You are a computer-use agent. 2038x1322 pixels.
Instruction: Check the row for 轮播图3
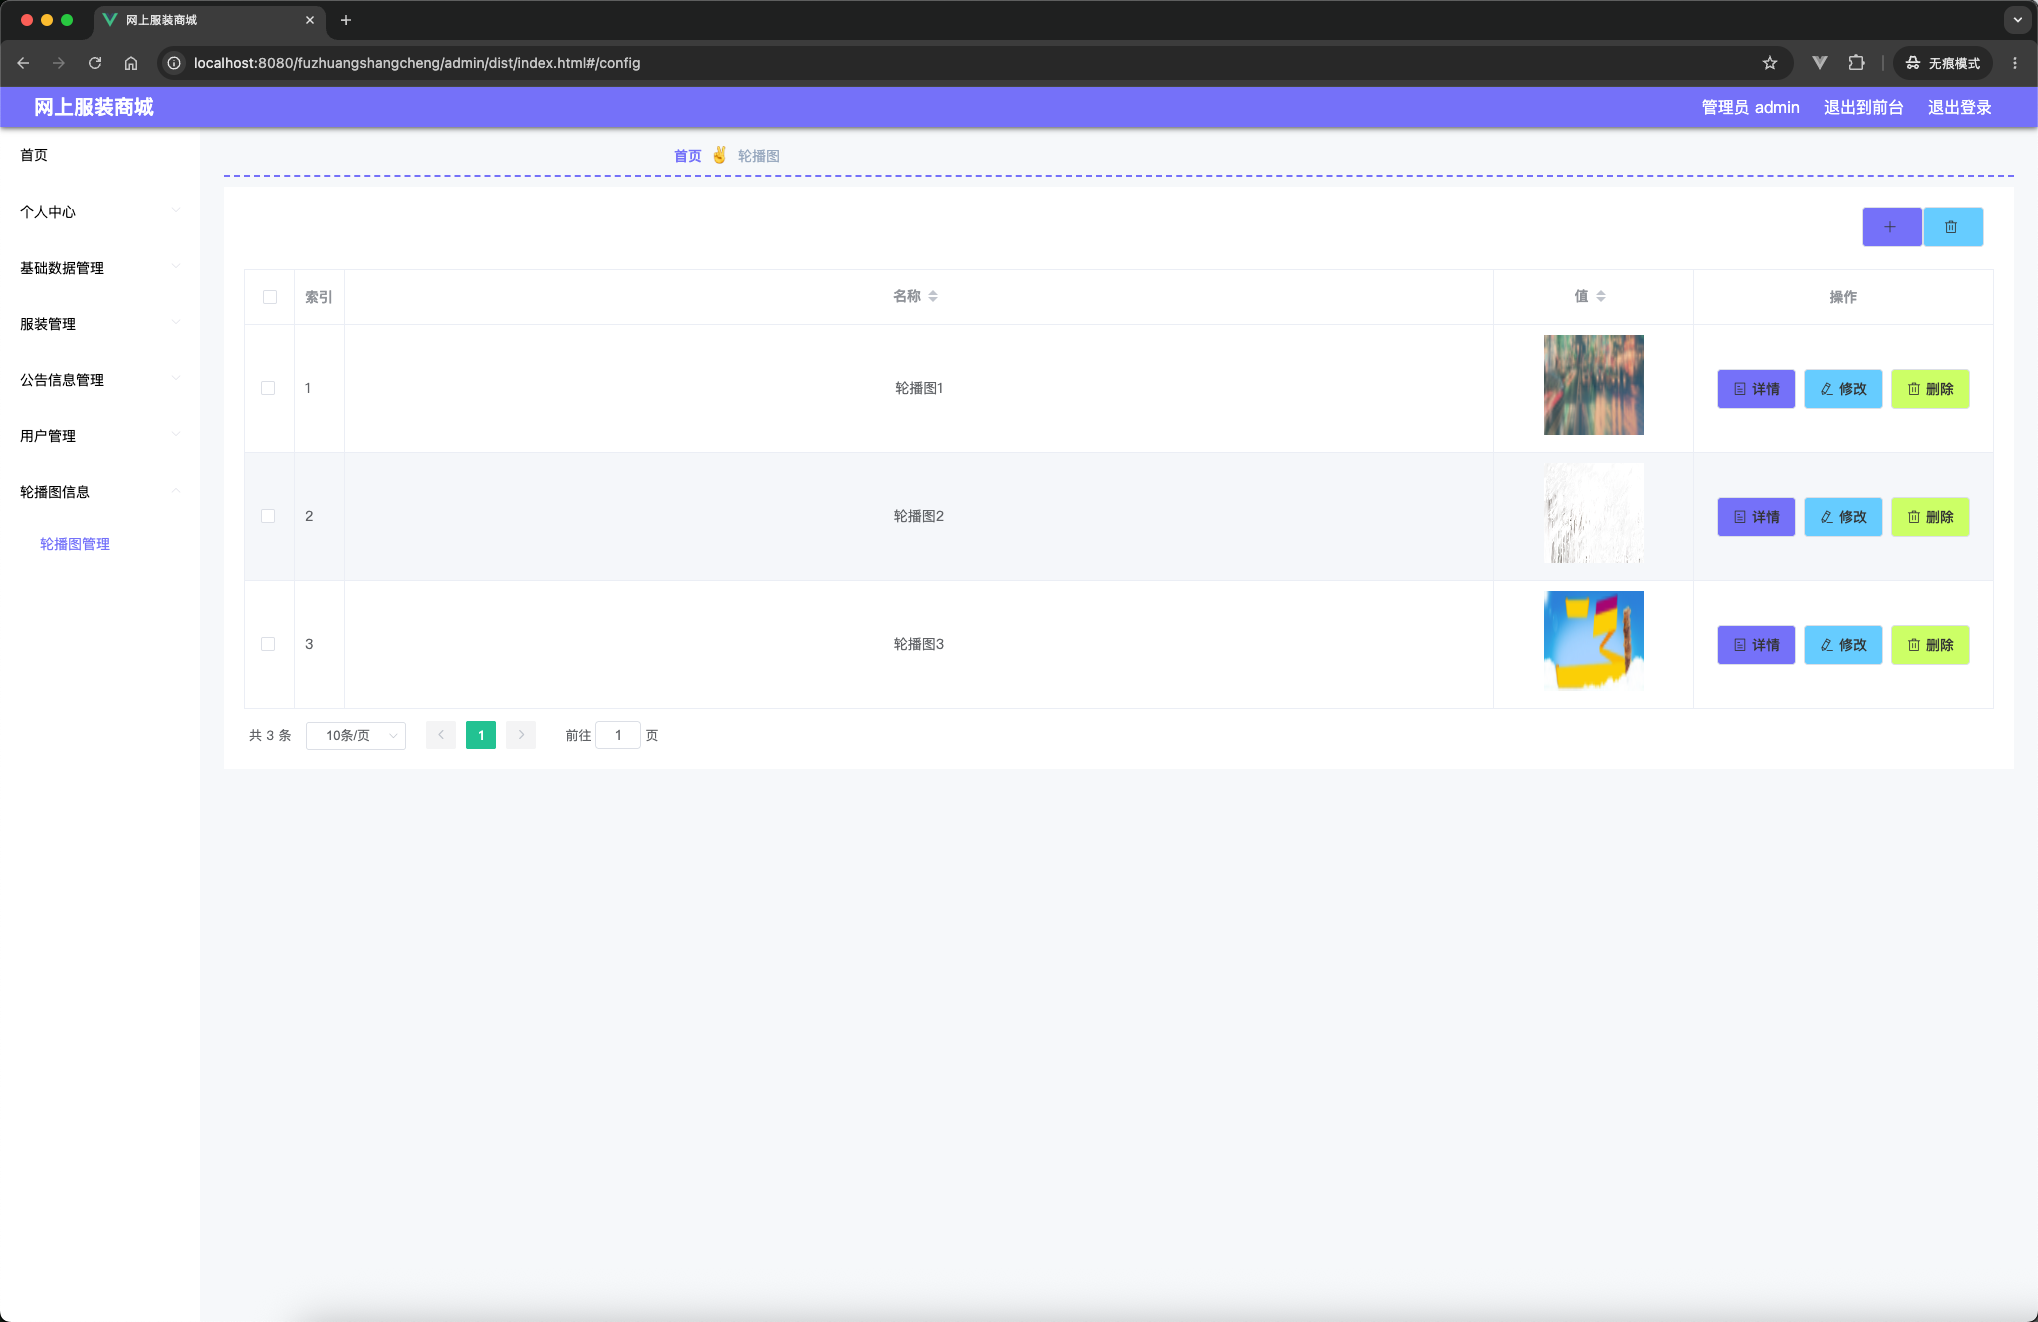point(268,644)
